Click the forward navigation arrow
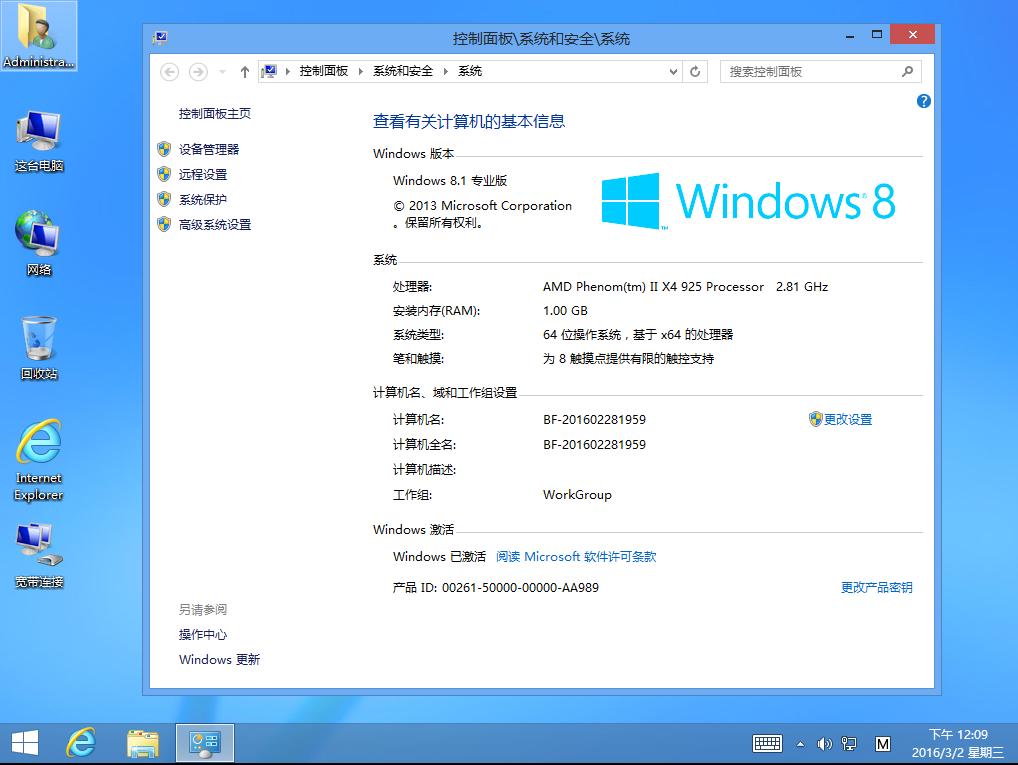1018x765 pixels. coord(198,71)
